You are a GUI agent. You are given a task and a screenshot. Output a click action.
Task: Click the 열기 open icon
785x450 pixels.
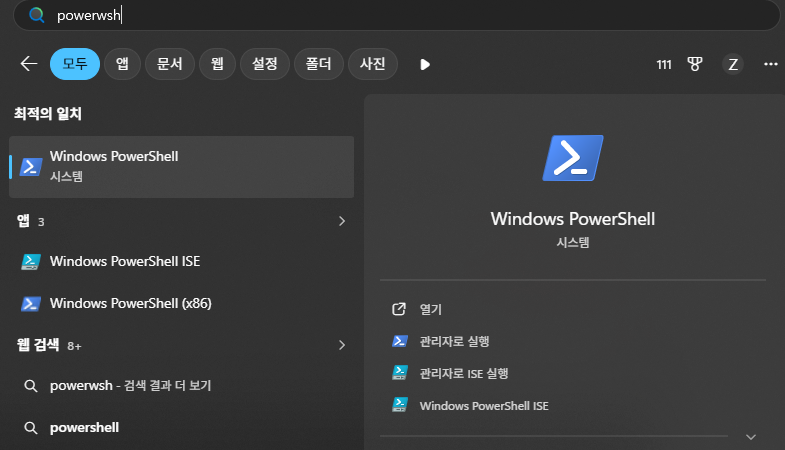(x=400, y=309)
